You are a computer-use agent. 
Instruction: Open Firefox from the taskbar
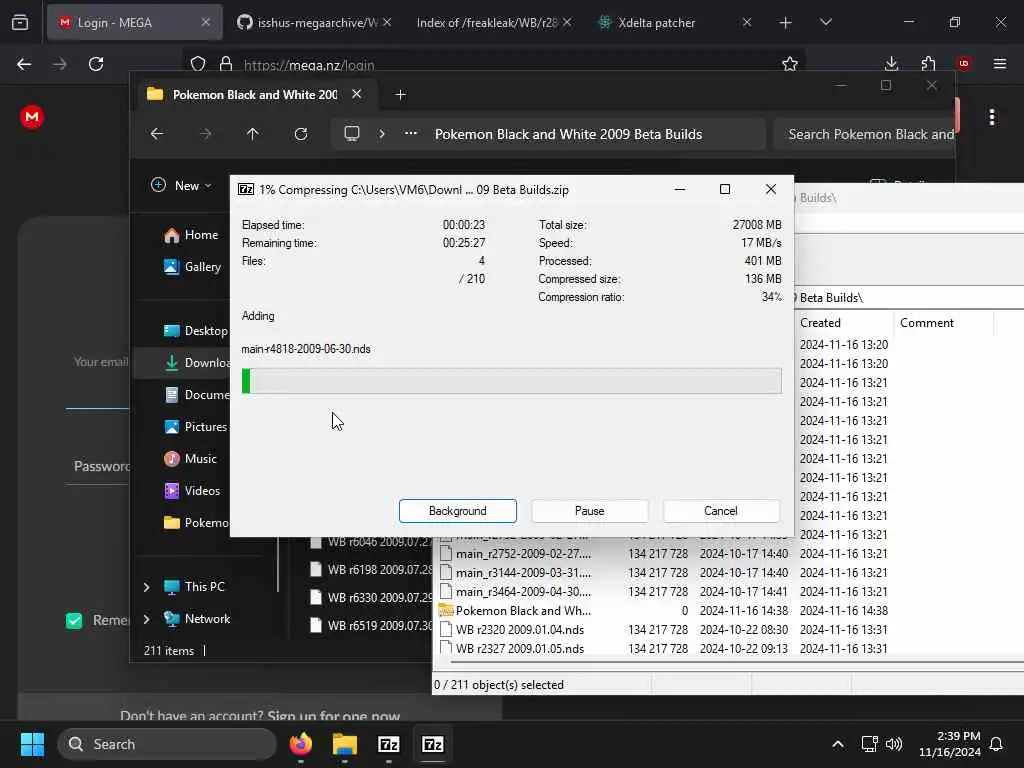click(x=300, y=744)
